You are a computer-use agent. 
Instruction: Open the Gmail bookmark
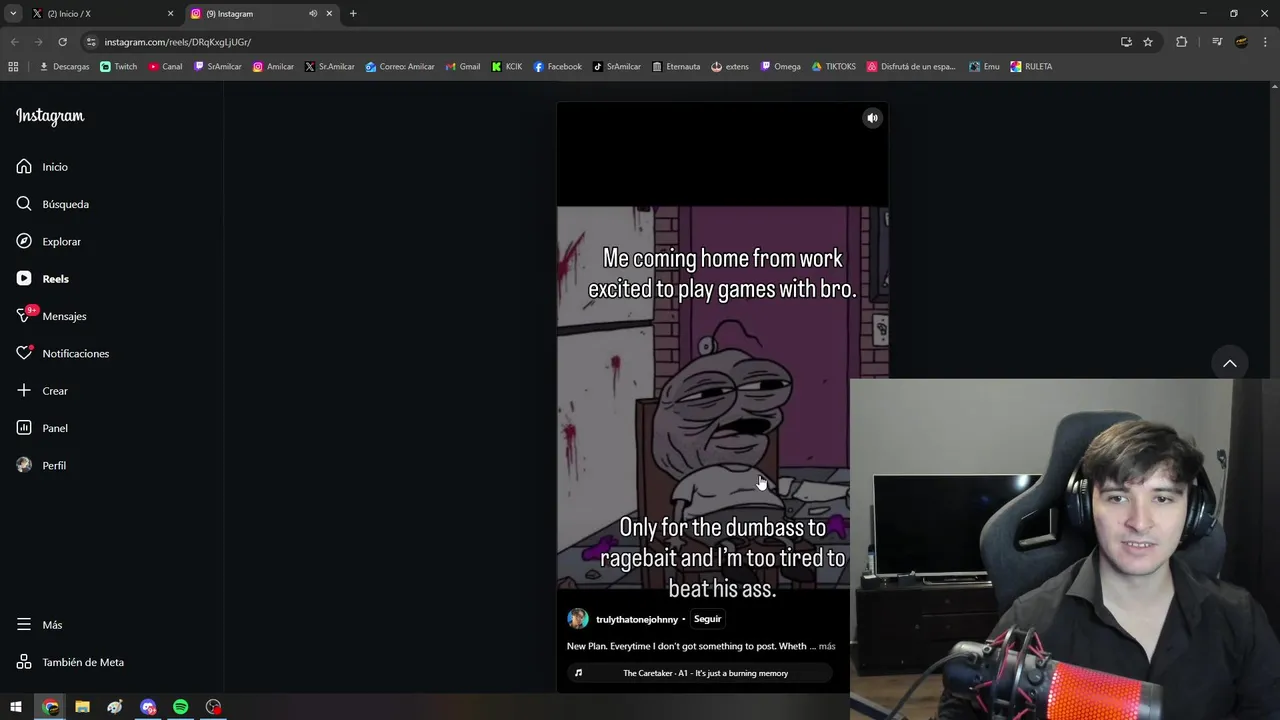click(x=463, y=67)
